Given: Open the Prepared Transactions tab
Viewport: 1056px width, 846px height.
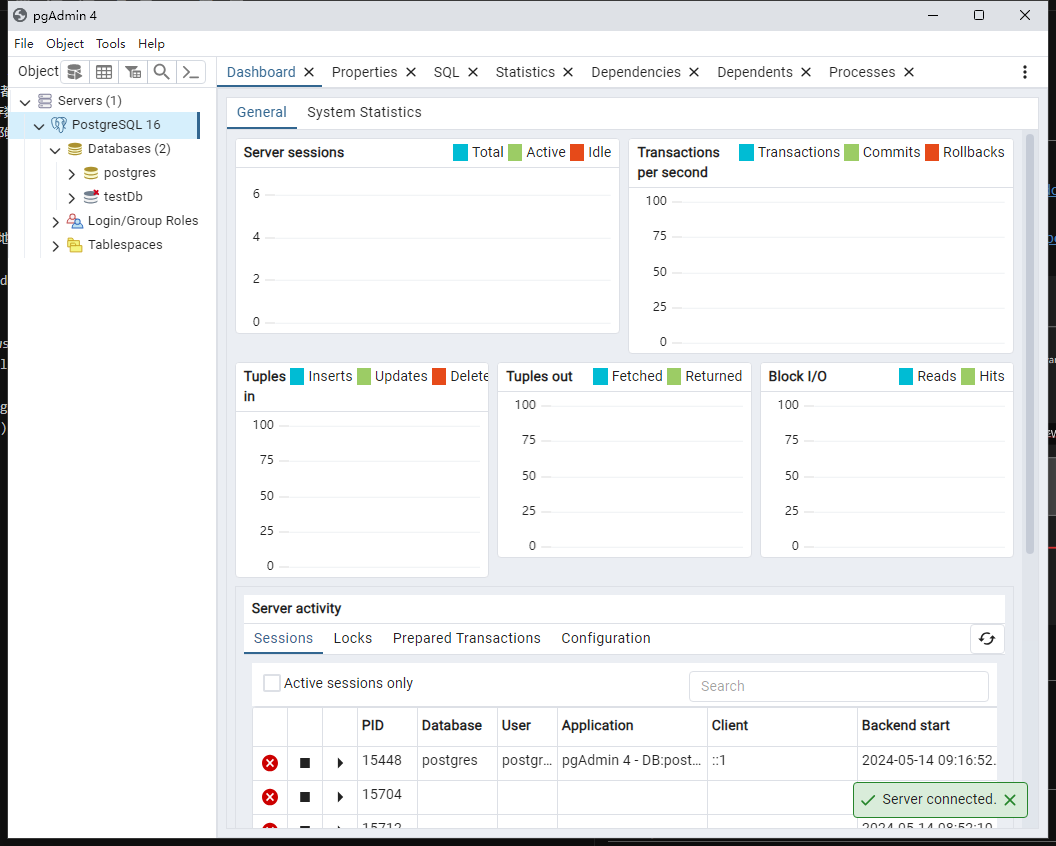Looking at the screenshot, I should [x=467, y=639].
